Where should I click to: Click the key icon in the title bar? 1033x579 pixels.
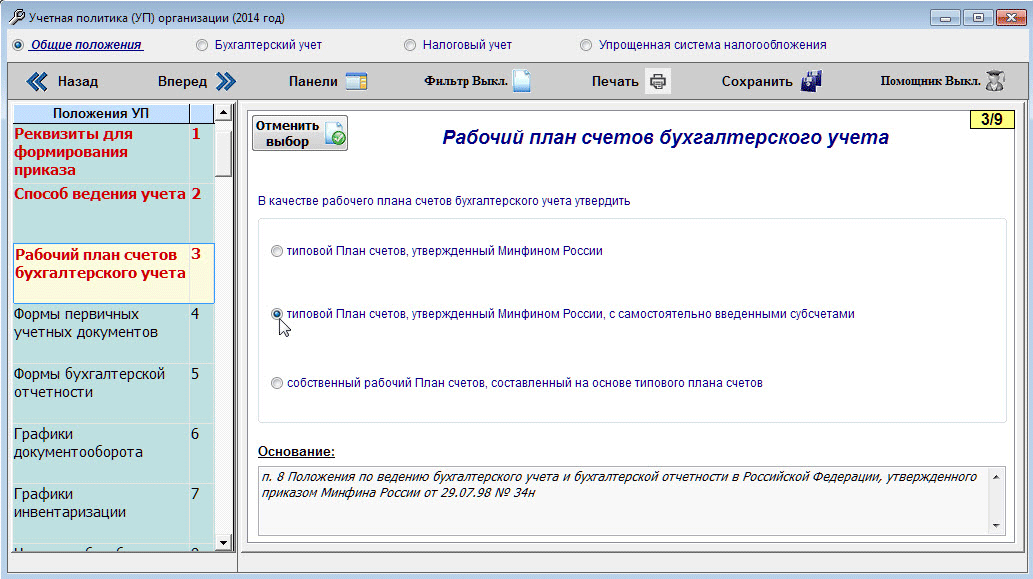[17, 17]
